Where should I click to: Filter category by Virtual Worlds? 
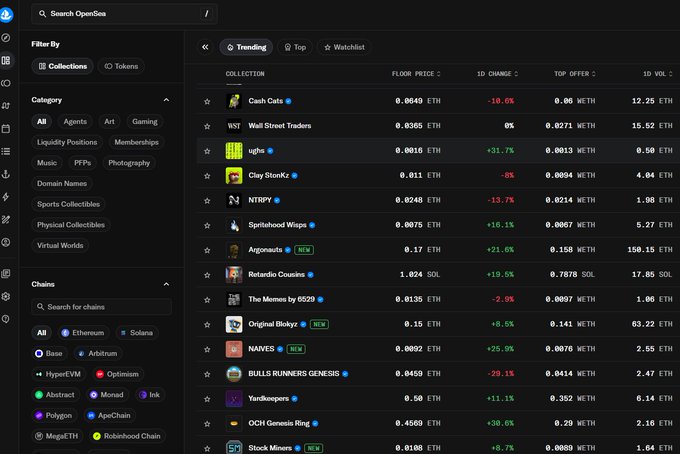click(x=60, y=245)
